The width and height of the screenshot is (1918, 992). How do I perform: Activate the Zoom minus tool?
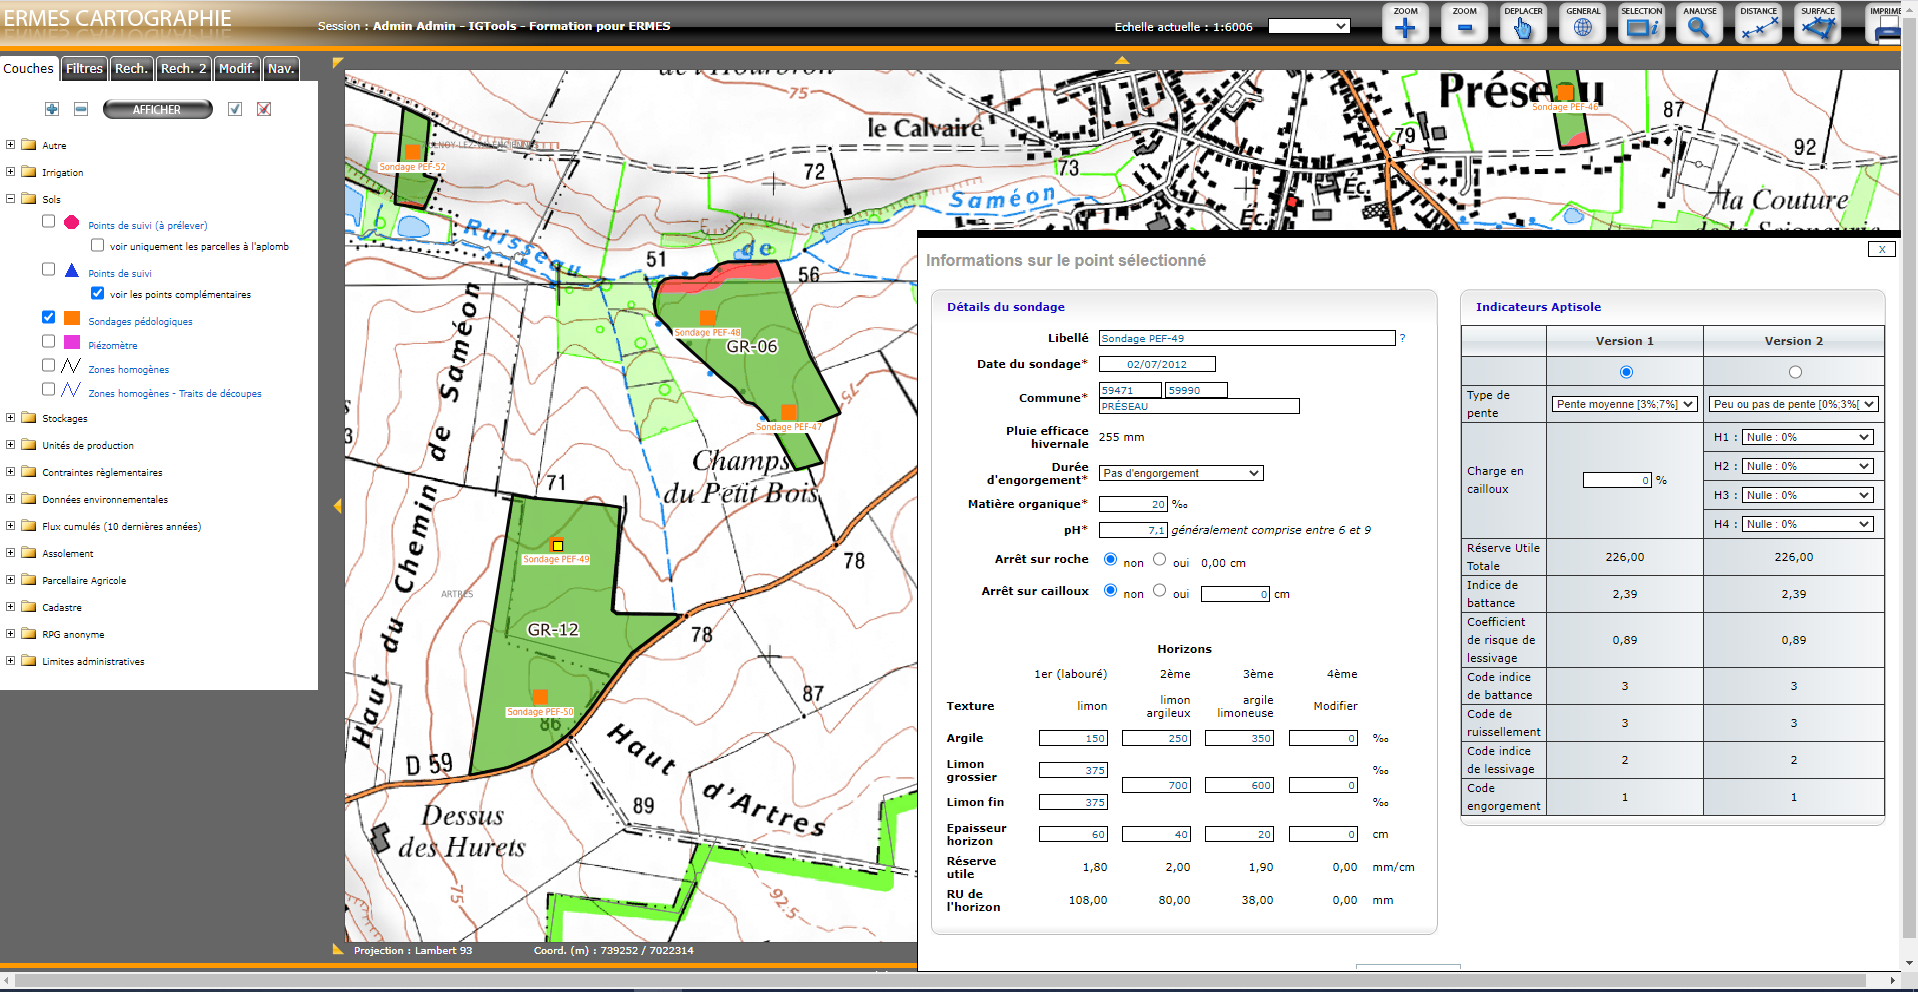tap(1464, 24)
